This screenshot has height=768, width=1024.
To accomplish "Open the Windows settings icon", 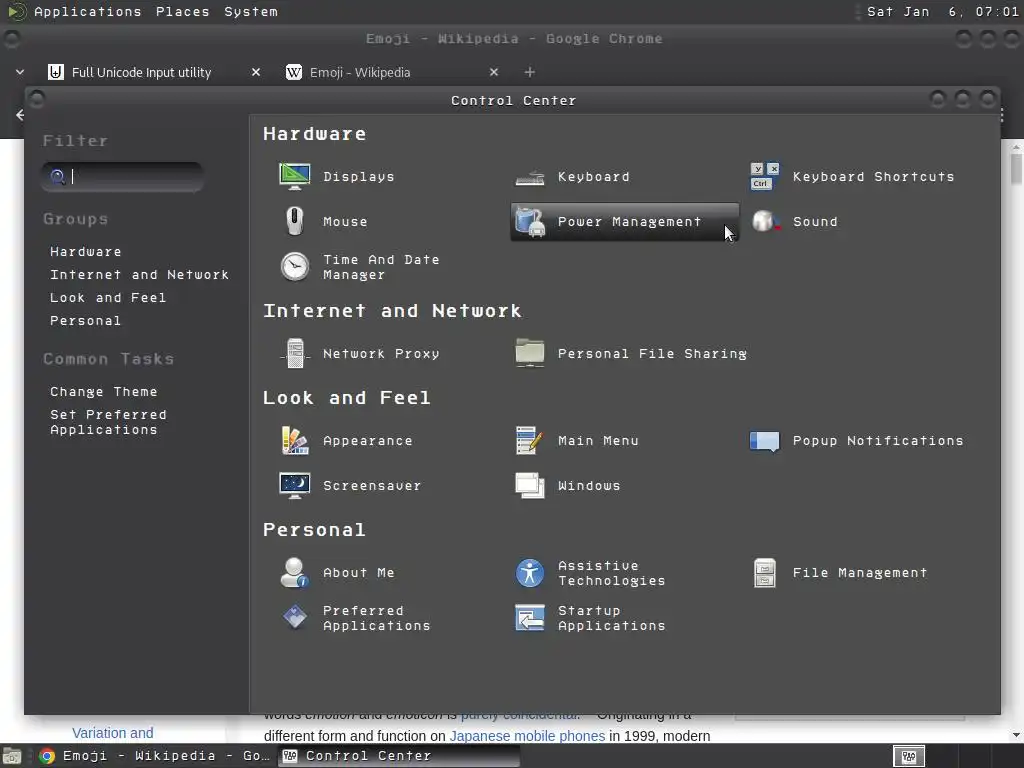I will point(530,485).
